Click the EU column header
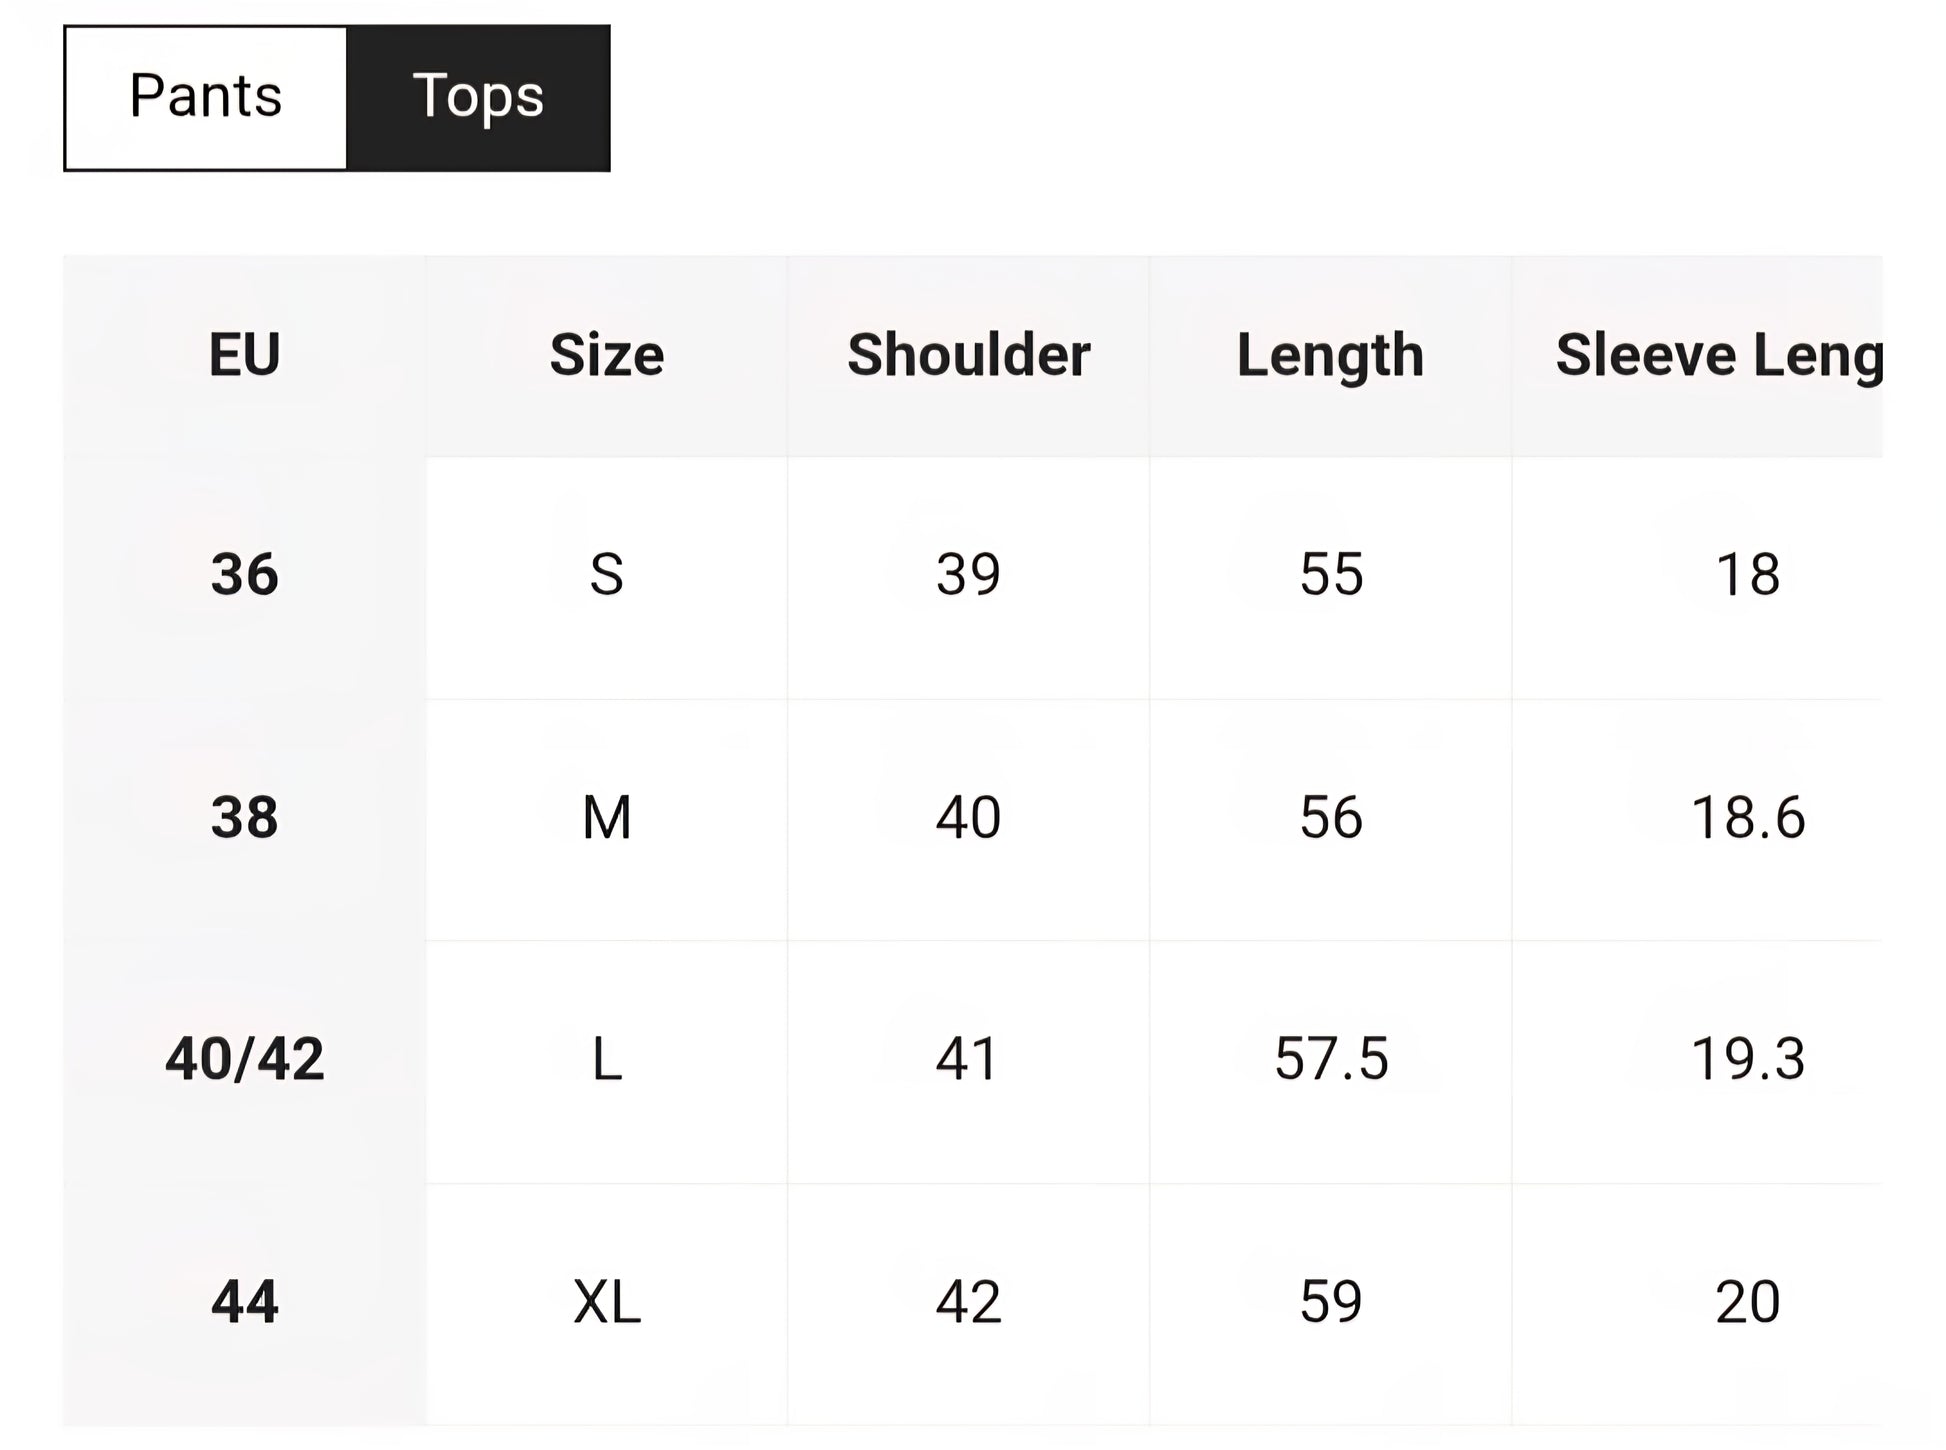This screenshot has height=1450, width=1946. (x=245, y=355)
